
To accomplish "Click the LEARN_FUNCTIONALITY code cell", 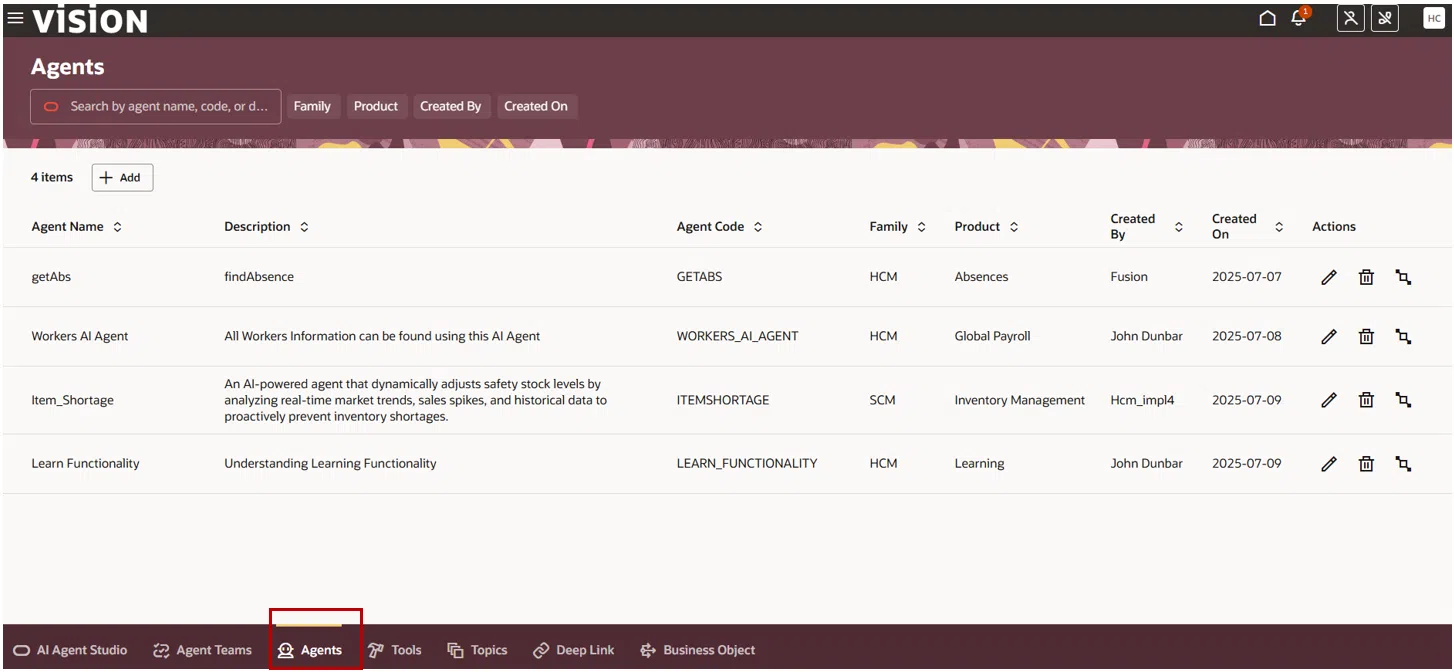I will tap(746, 464).
